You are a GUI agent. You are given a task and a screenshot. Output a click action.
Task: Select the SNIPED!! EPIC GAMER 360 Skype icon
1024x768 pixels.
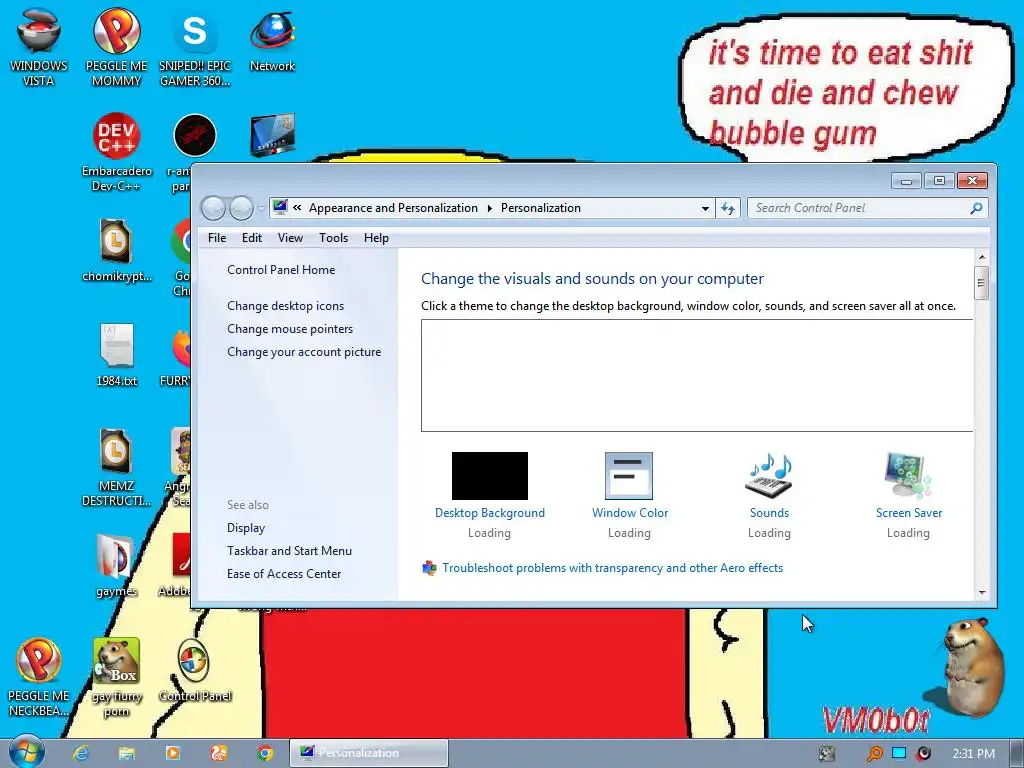tap(195, 47)
